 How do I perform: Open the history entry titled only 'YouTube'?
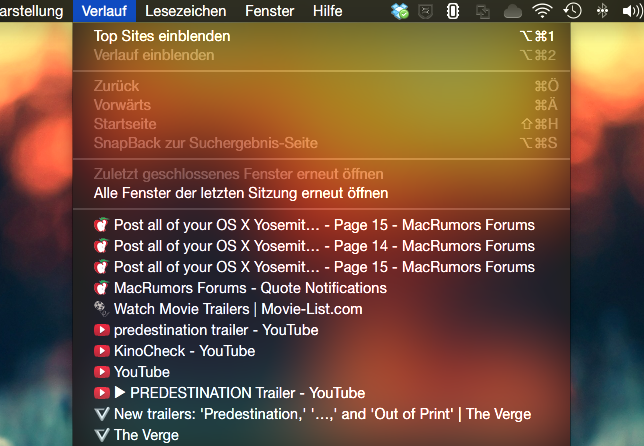pos(322,372)
